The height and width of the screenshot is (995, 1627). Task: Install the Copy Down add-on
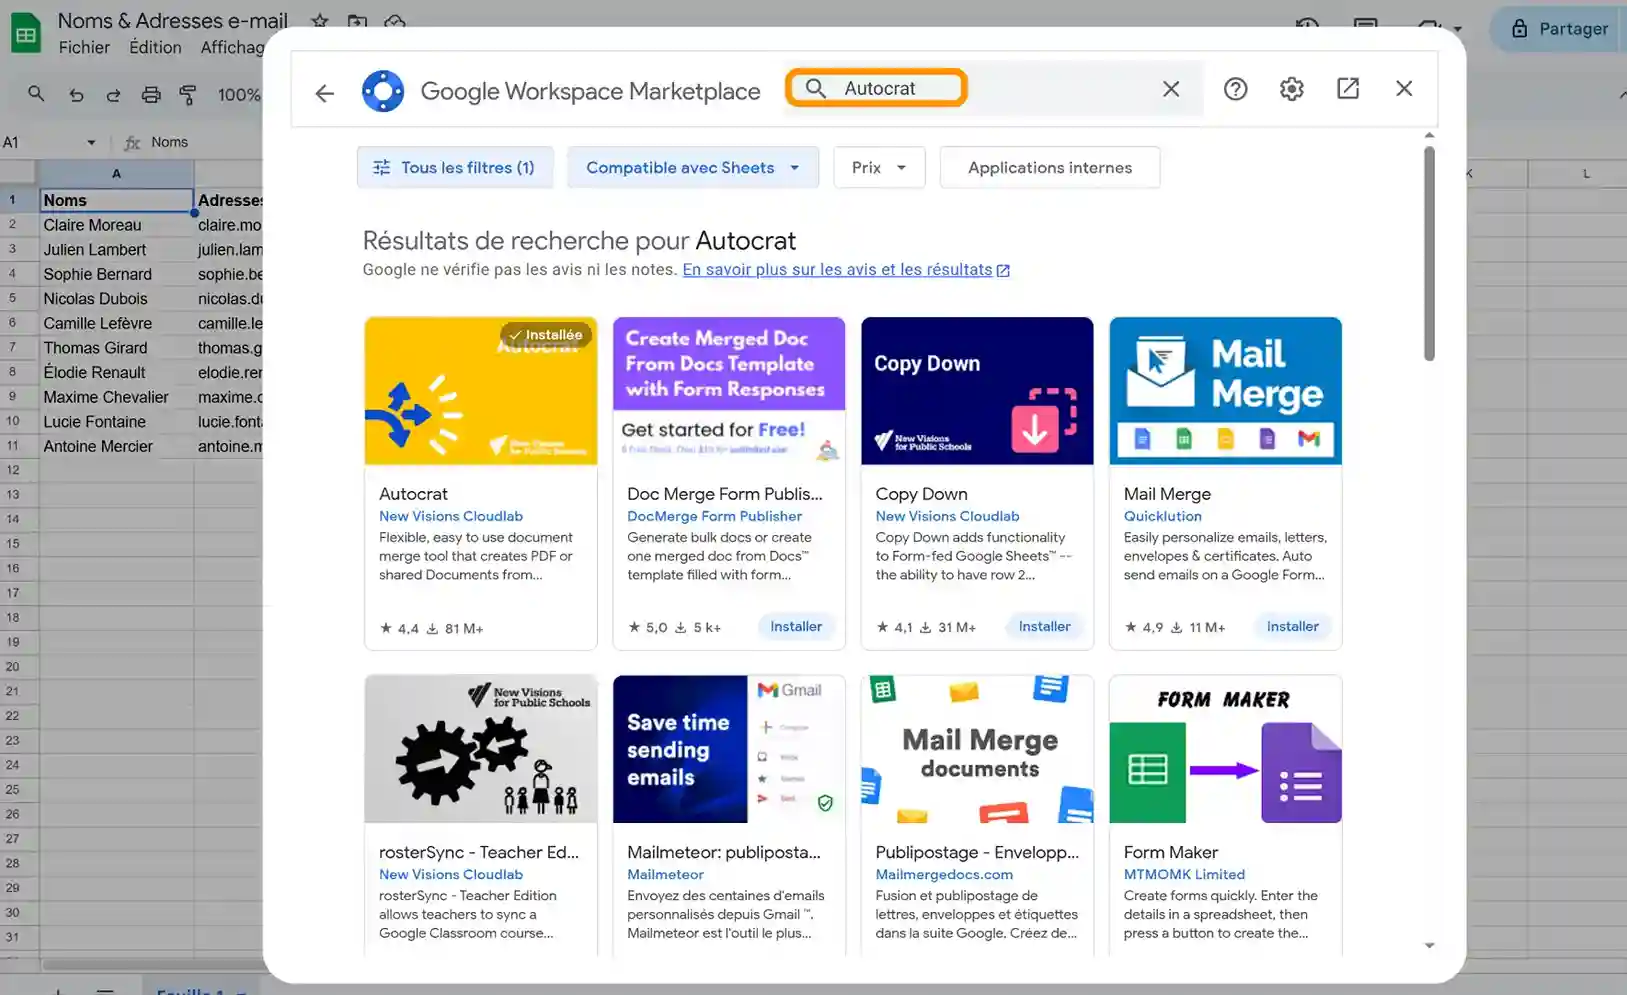[1044, 626]
